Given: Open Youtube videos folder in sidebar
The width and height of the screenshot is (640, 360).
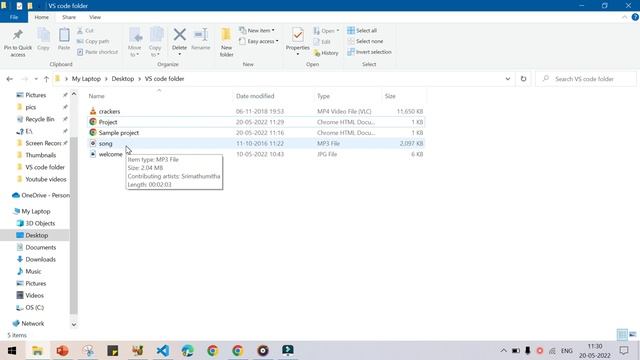Looking at the screenshot, I should (x=45, y=179).
